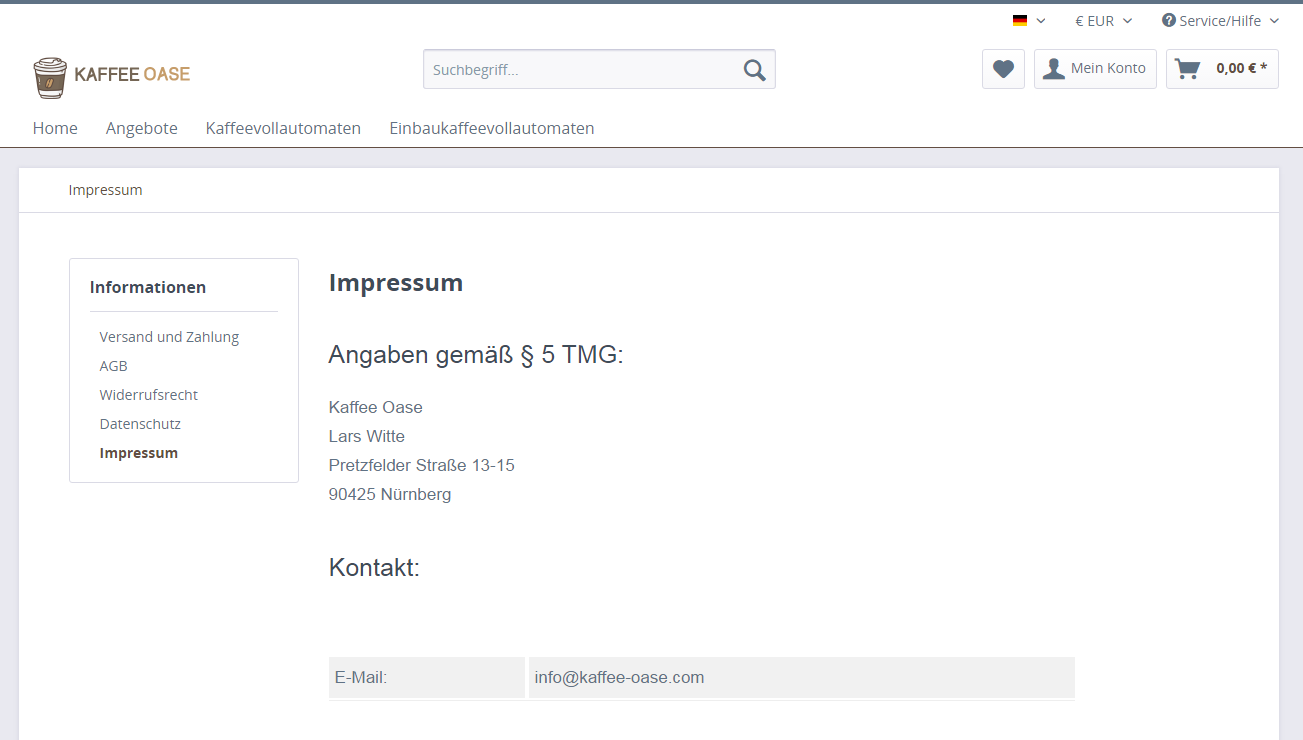Open the € EUR currency dropdown
The height and width of the screenshot is (740, 1303).
click(1103, 21)
